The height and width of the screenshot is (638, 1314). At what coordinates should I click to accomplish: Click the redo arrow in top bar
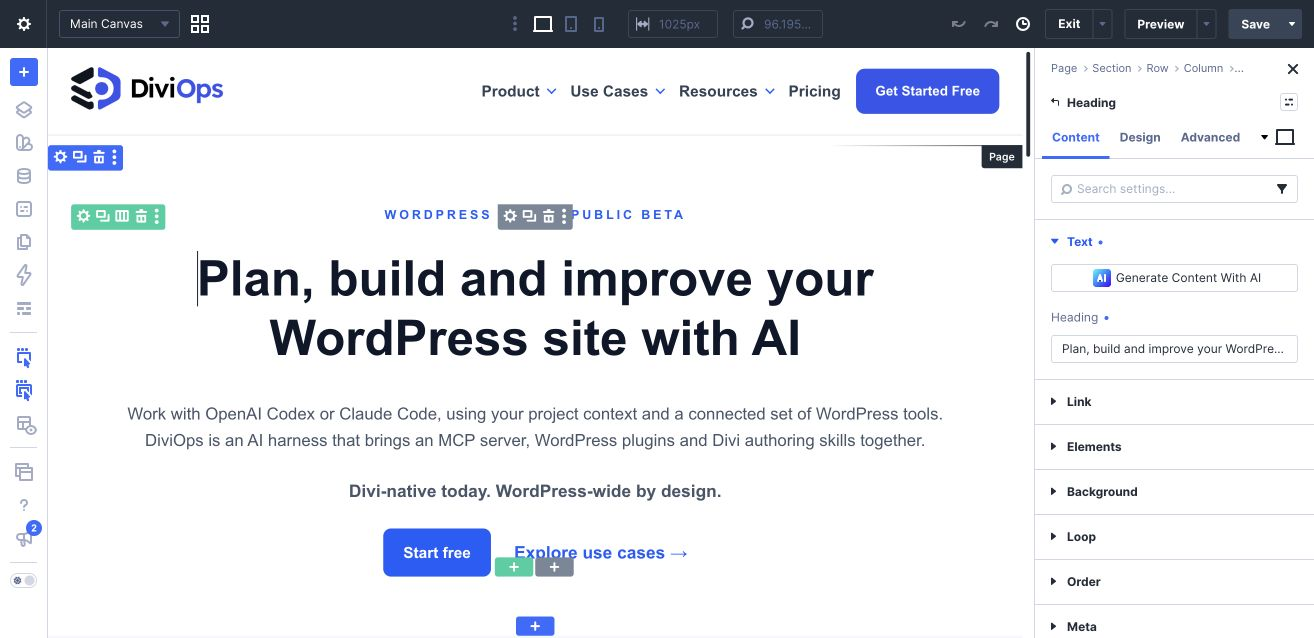tap(991, 24)
